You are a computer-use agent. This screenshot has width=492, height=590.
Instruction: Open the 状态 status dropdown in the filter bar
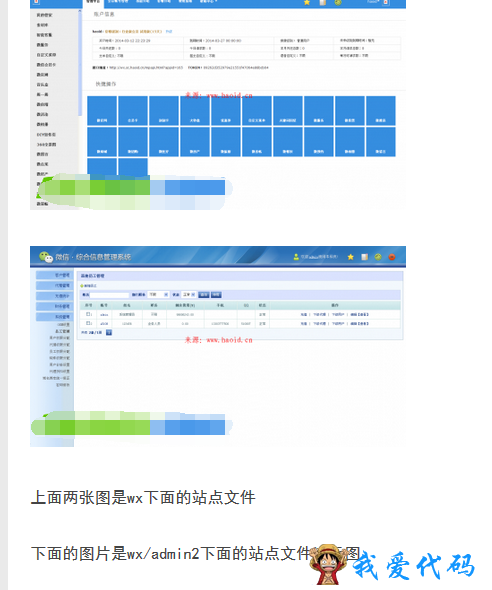pos(189,295)
